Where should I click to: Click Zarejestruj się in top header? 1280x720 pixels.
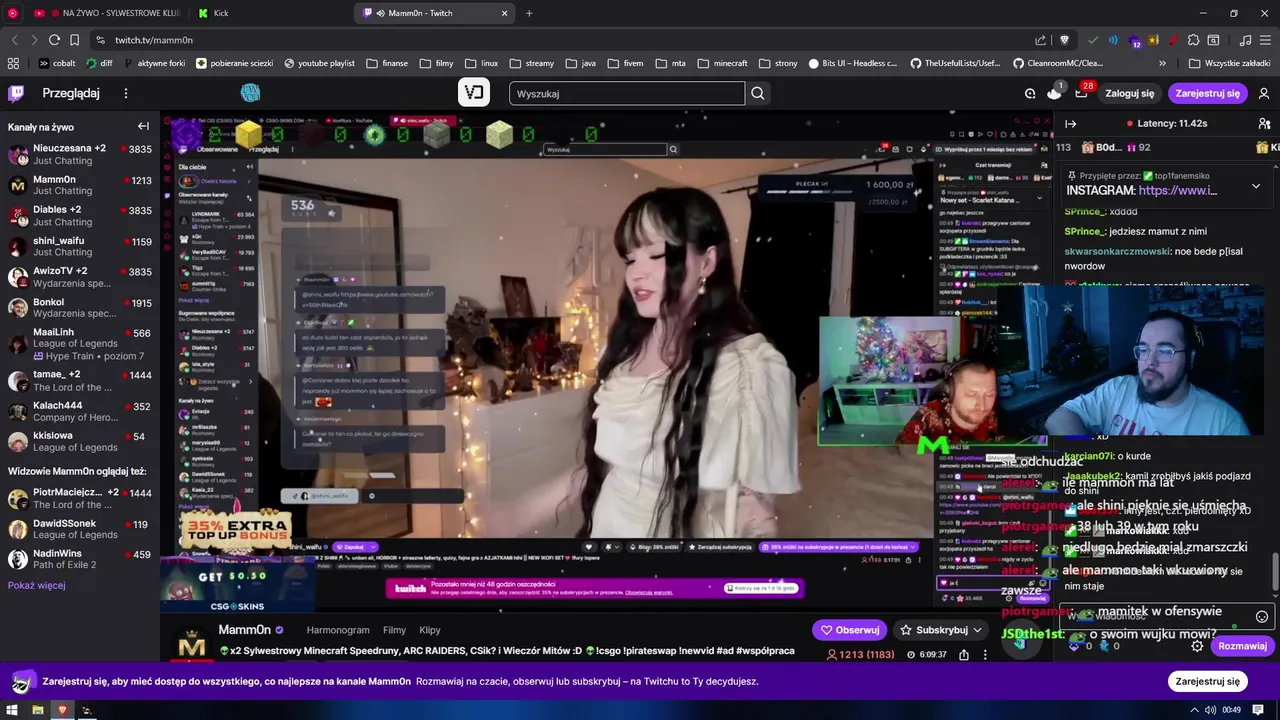[1207, 93]
